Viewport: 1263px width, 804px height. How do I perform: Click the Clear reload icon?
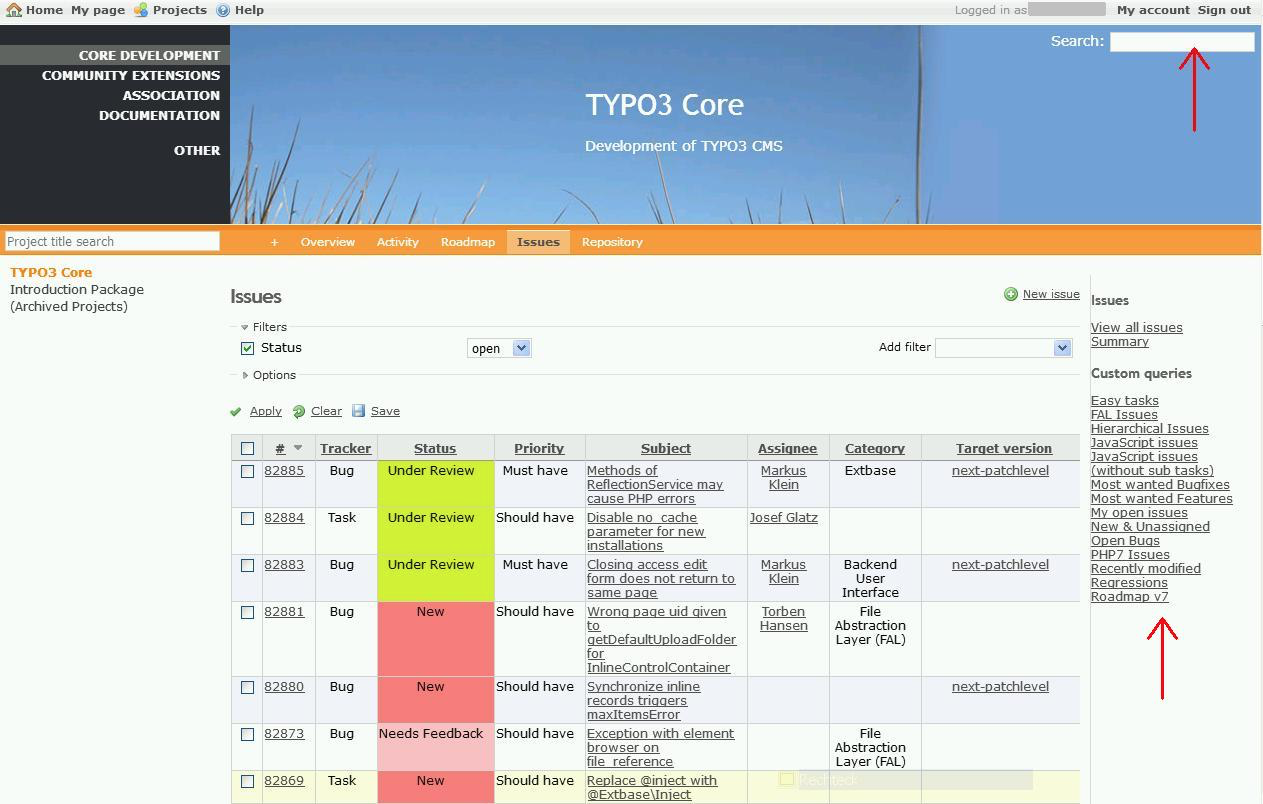(x=299, y=412)
